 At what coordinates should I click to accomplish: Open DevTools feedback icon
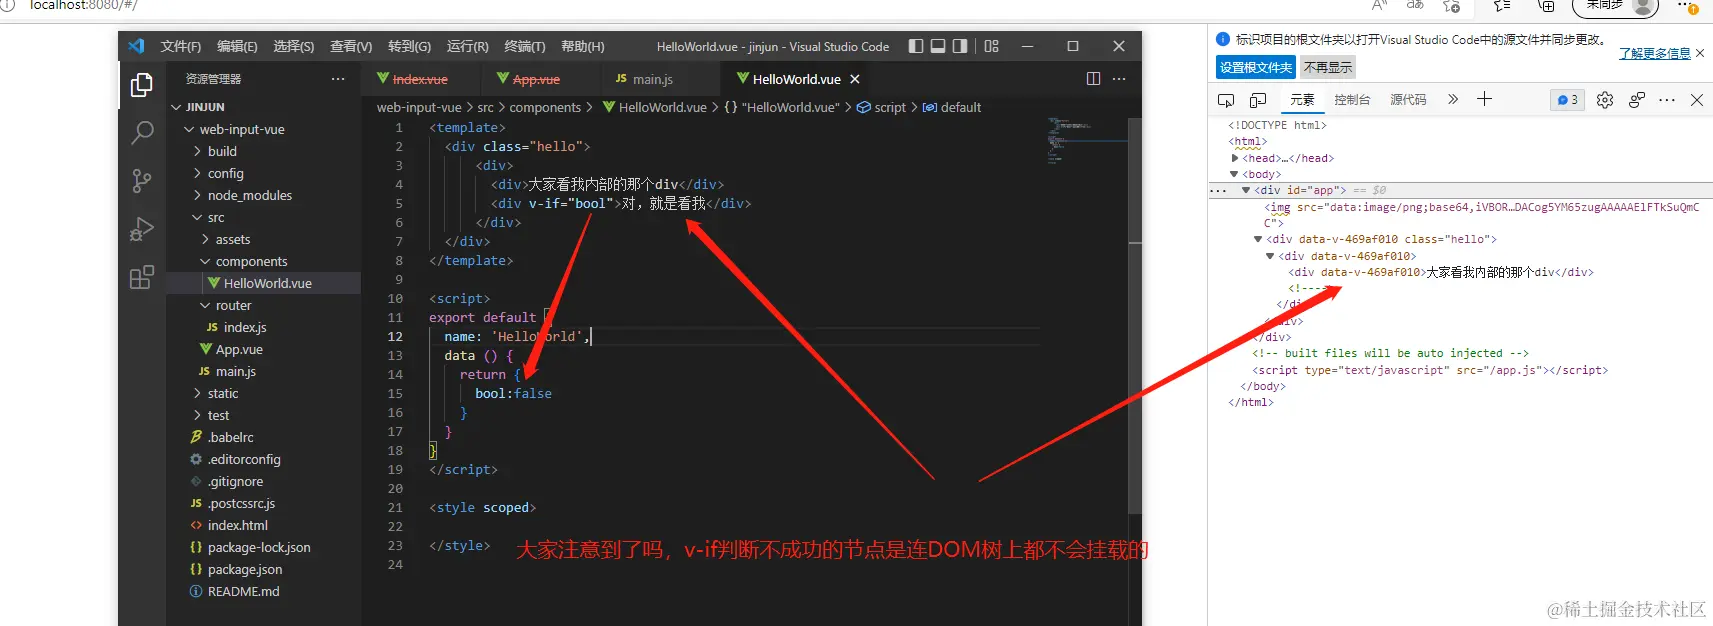(x=1636, y=100)
